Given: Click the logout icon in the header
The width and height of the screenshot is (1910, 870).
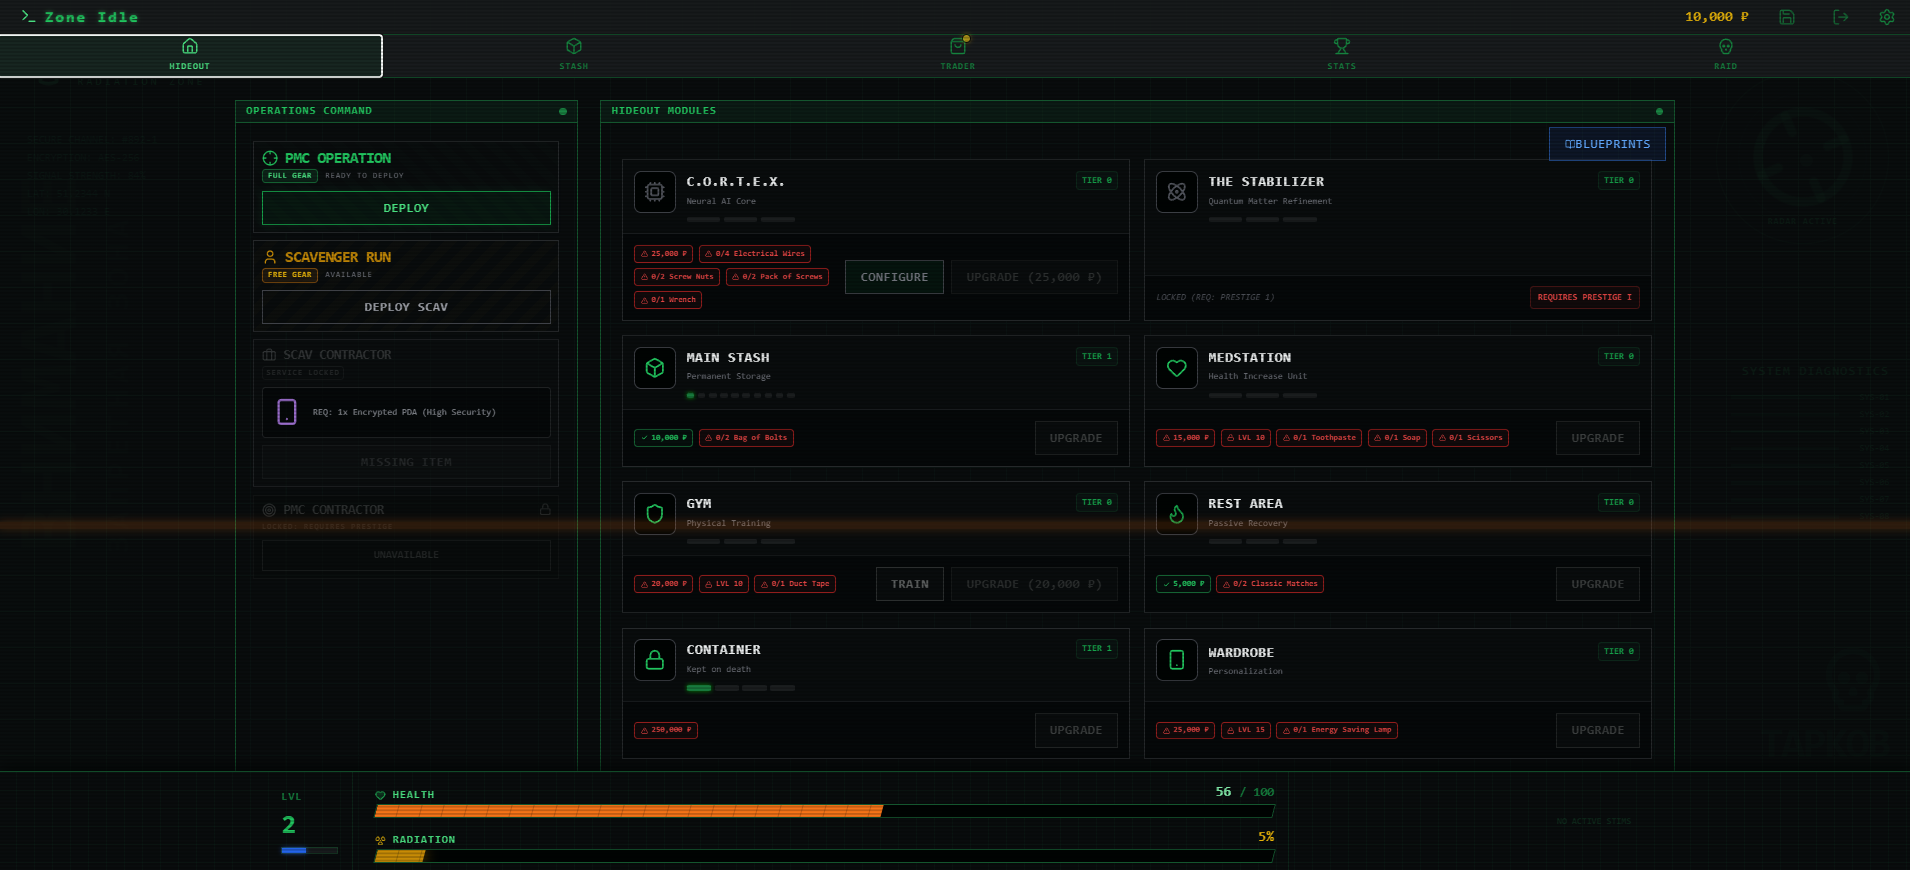Looking at the screenshot, I should pyautogui.click(x=1840, y=17).
